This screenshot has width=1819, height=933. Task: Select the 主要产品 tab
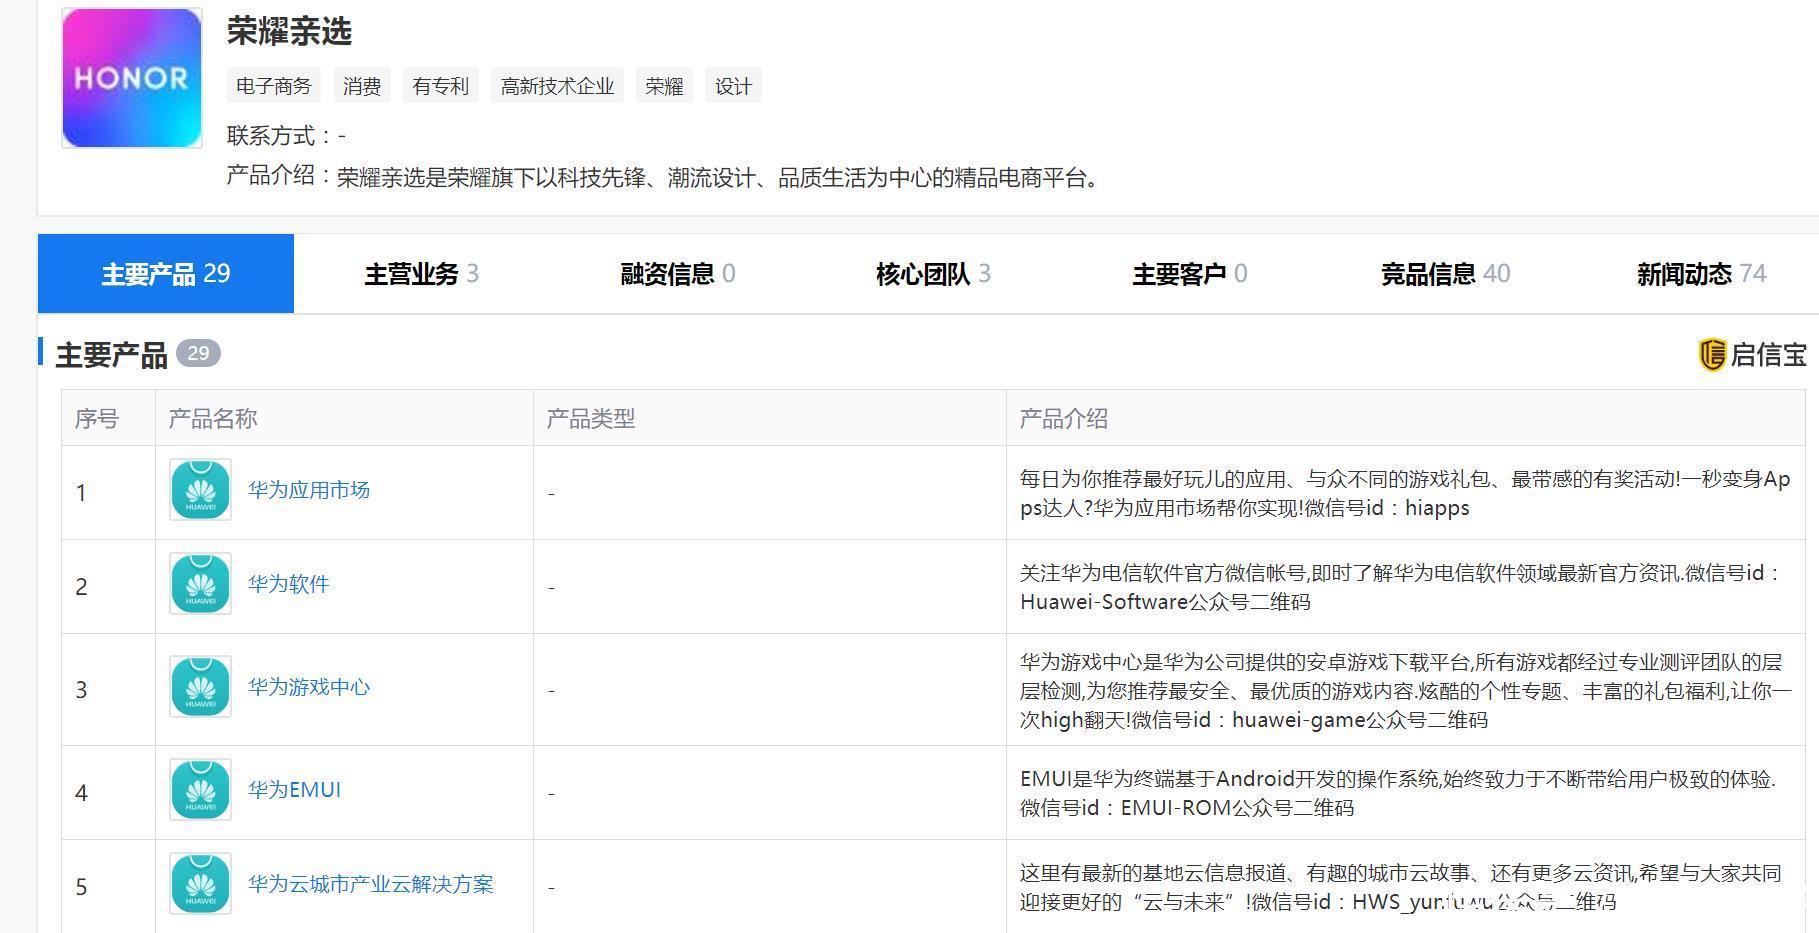coord(166,274)
